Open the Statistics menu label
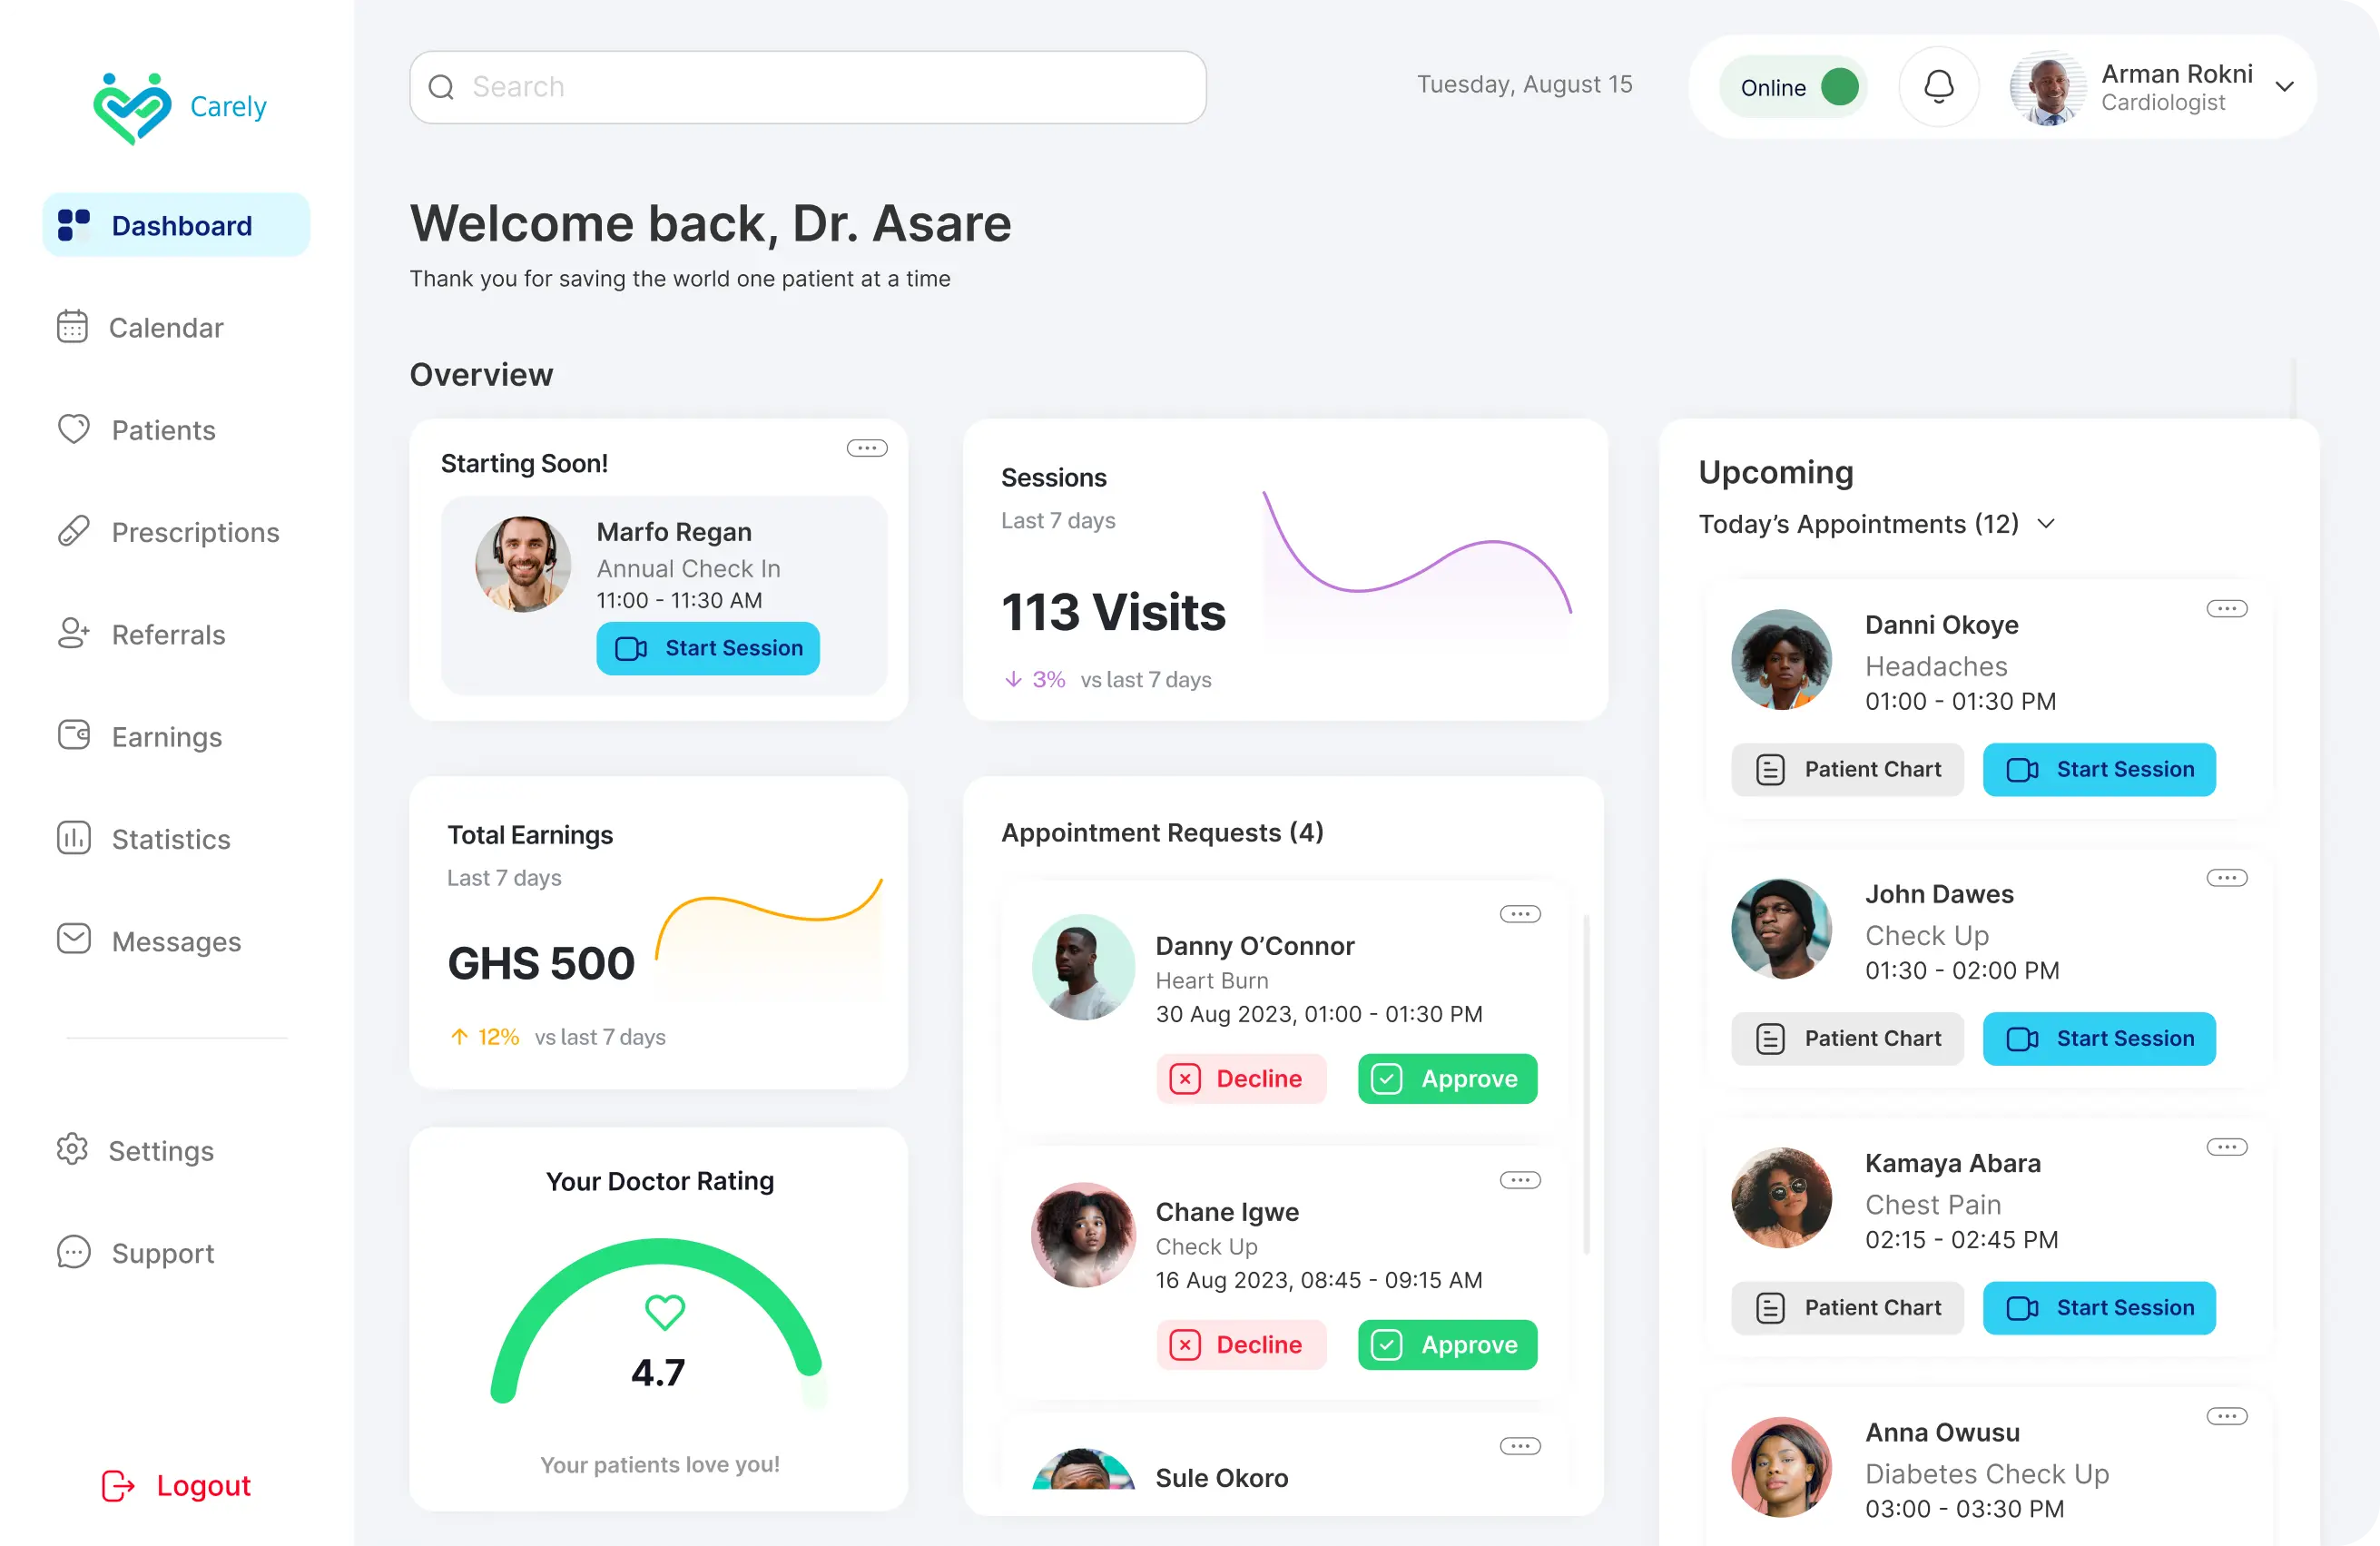 171,839
